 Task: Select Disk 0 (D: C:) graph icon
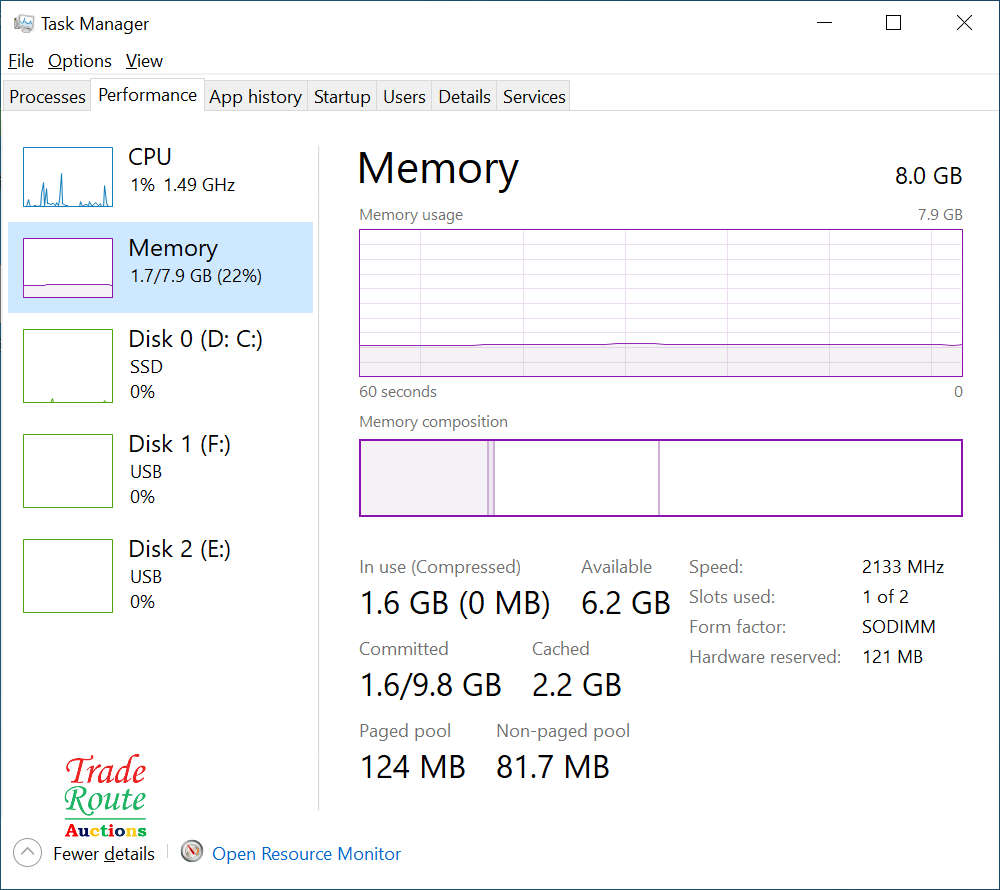click(x=68, y=366)
